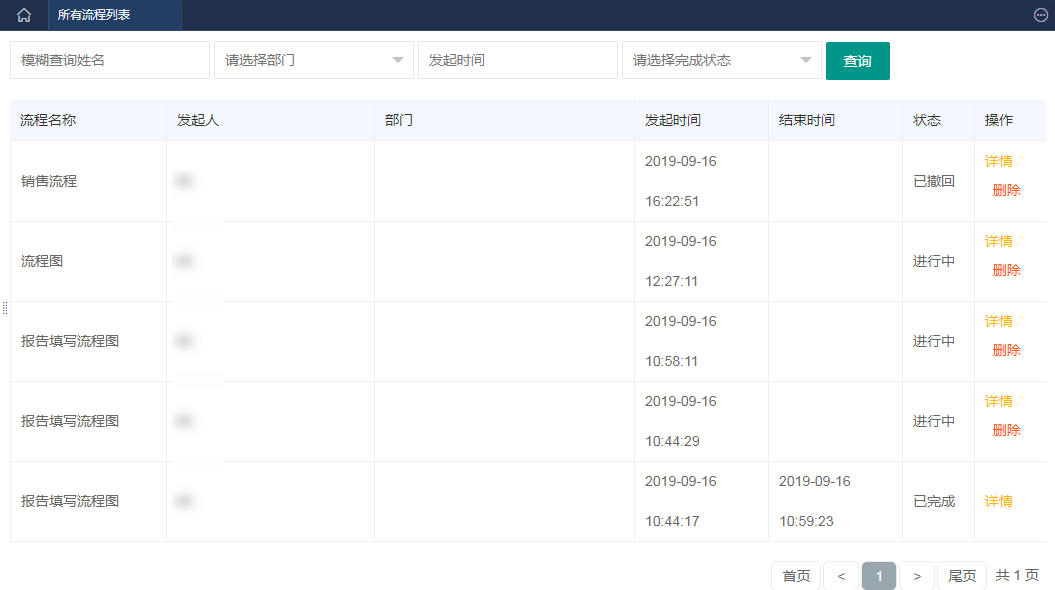Image resolution: width=1055 pixels, height=590 pixels.
Task: Expand the 请选择部门 dropdown
Action: coord(314,60)
